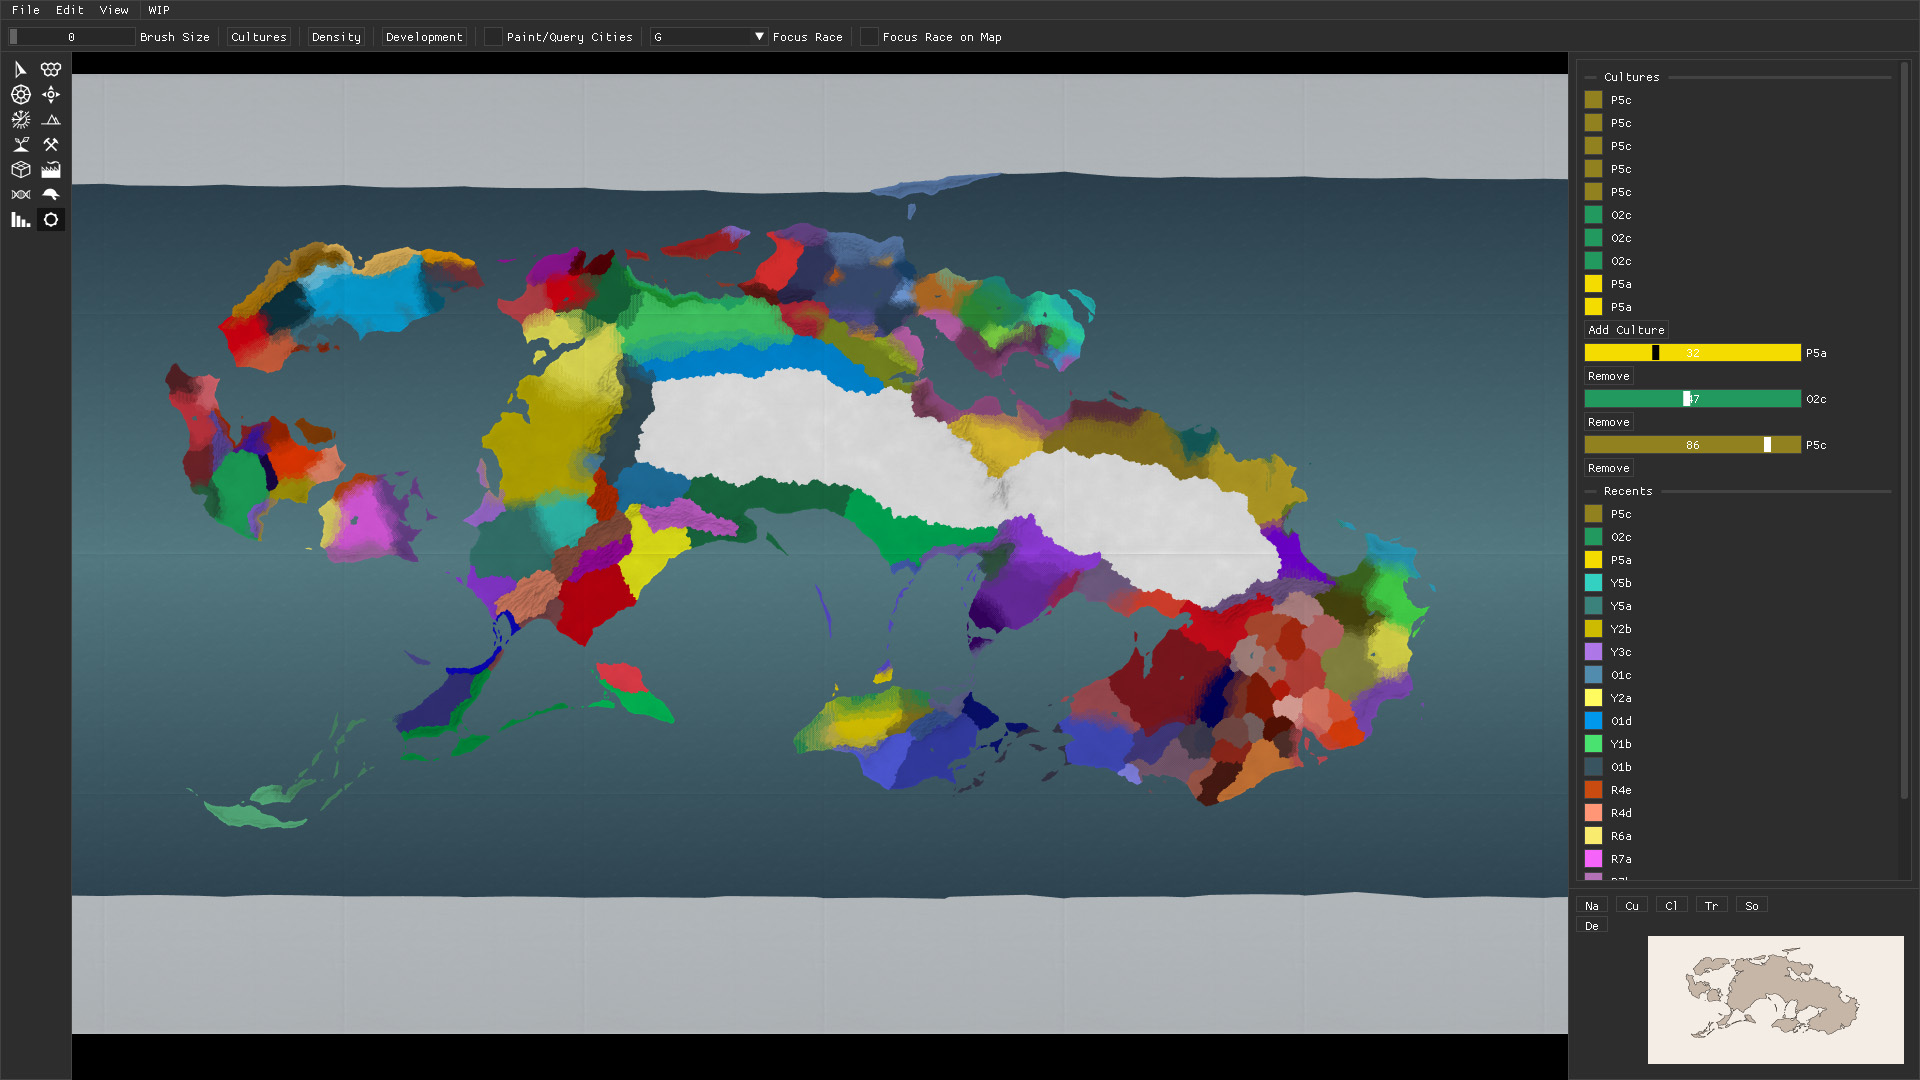
Task: Select the Y2b entry in Recents
Action: click(x=1620, y=629)
